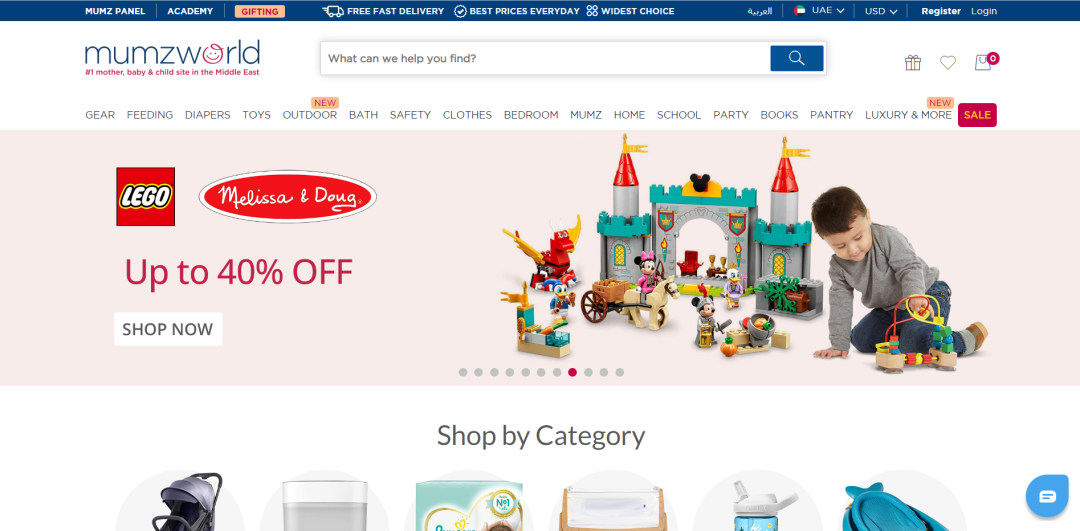
Task: Switch the site language to Arabic
Action: [x=760, y=11]
